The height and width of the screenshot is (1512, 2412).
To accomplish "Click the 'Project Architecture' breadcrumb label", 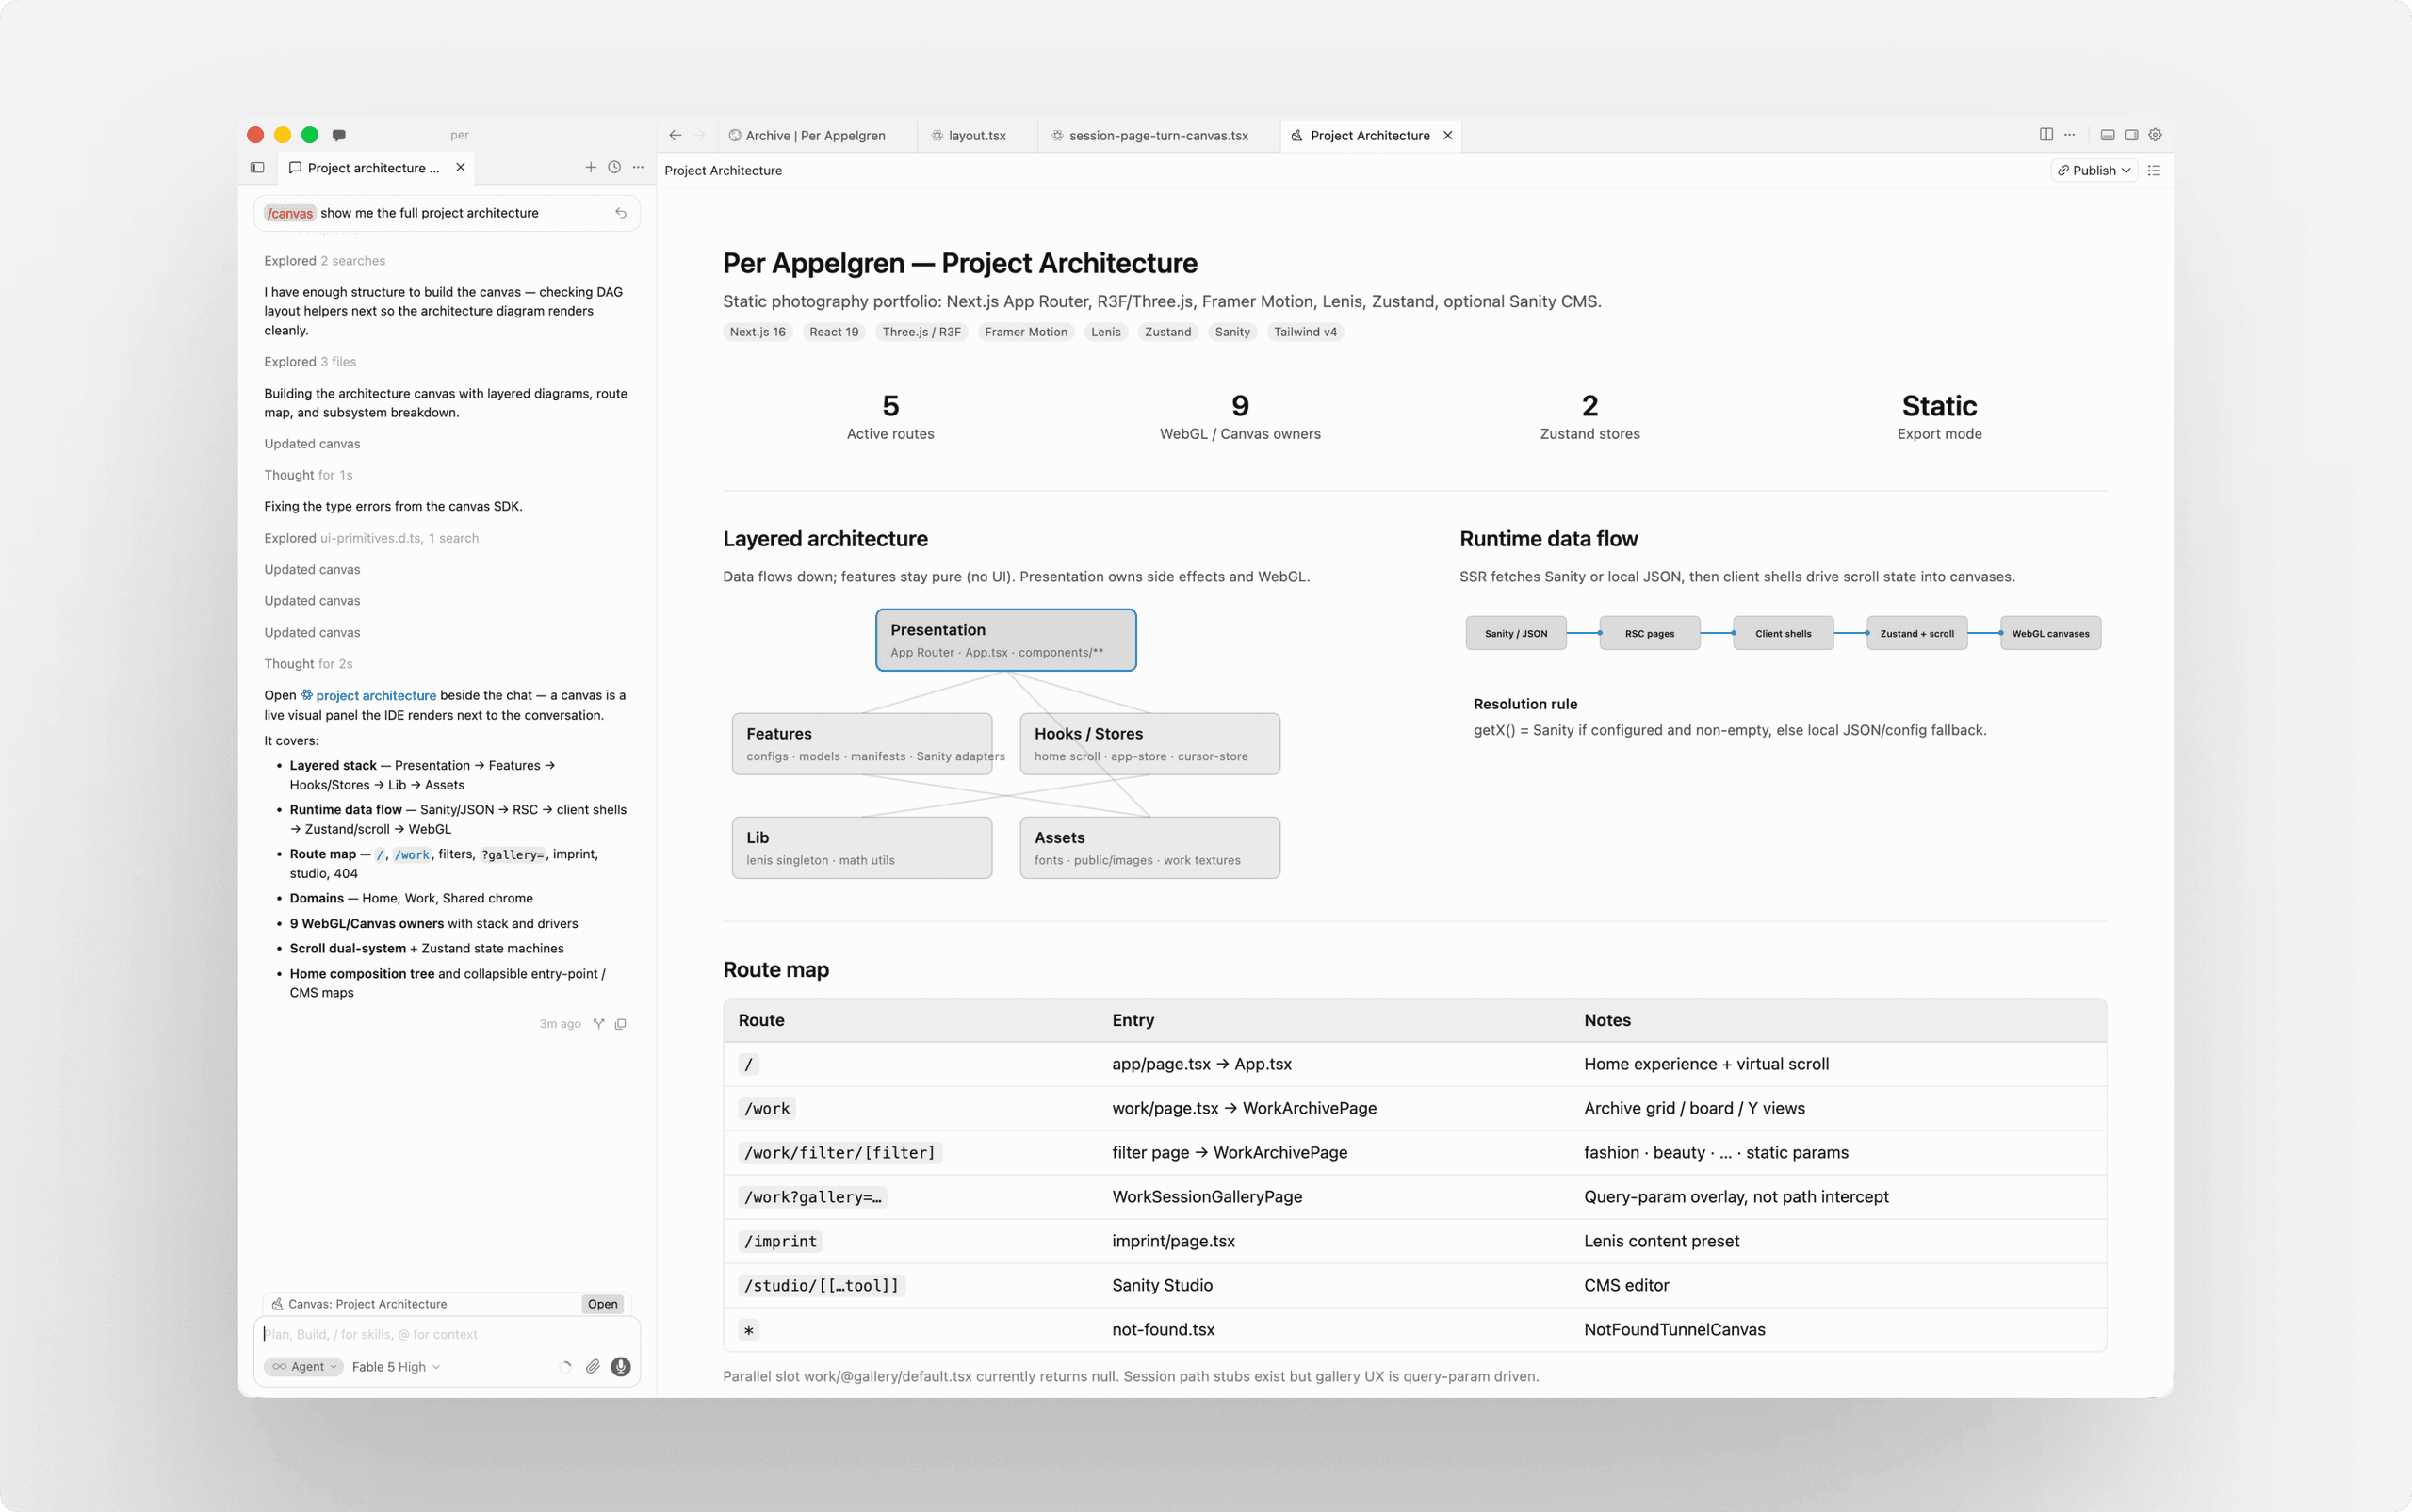I will [x=723, y=171].
